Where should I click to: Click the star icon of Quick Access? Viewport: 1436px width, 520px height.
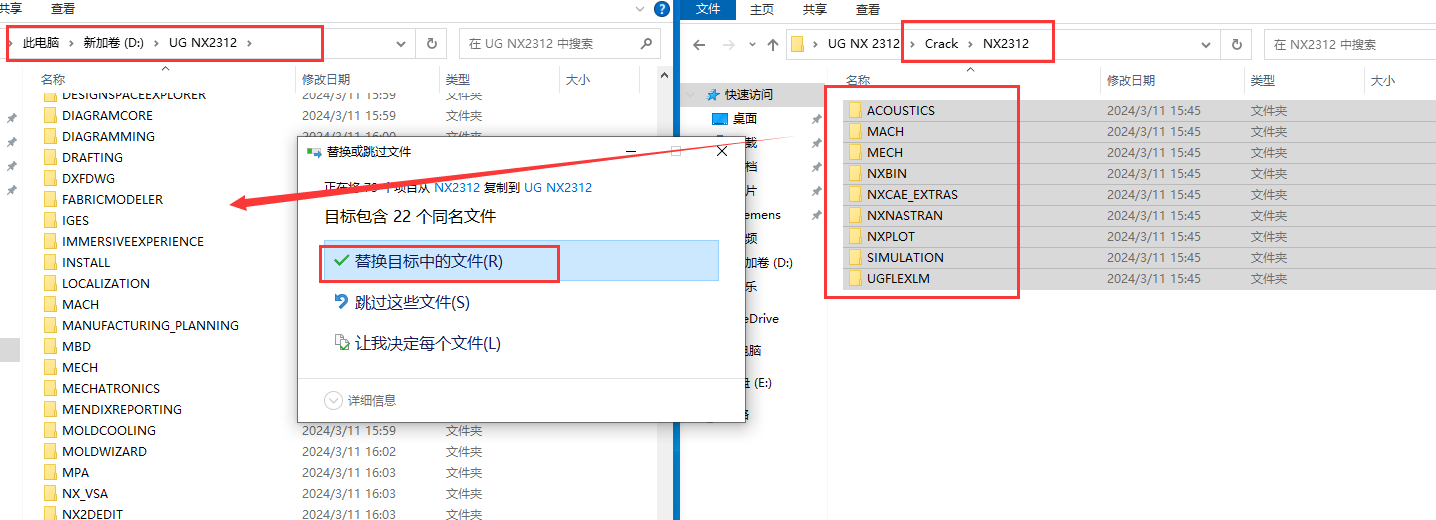click(713, 95)
